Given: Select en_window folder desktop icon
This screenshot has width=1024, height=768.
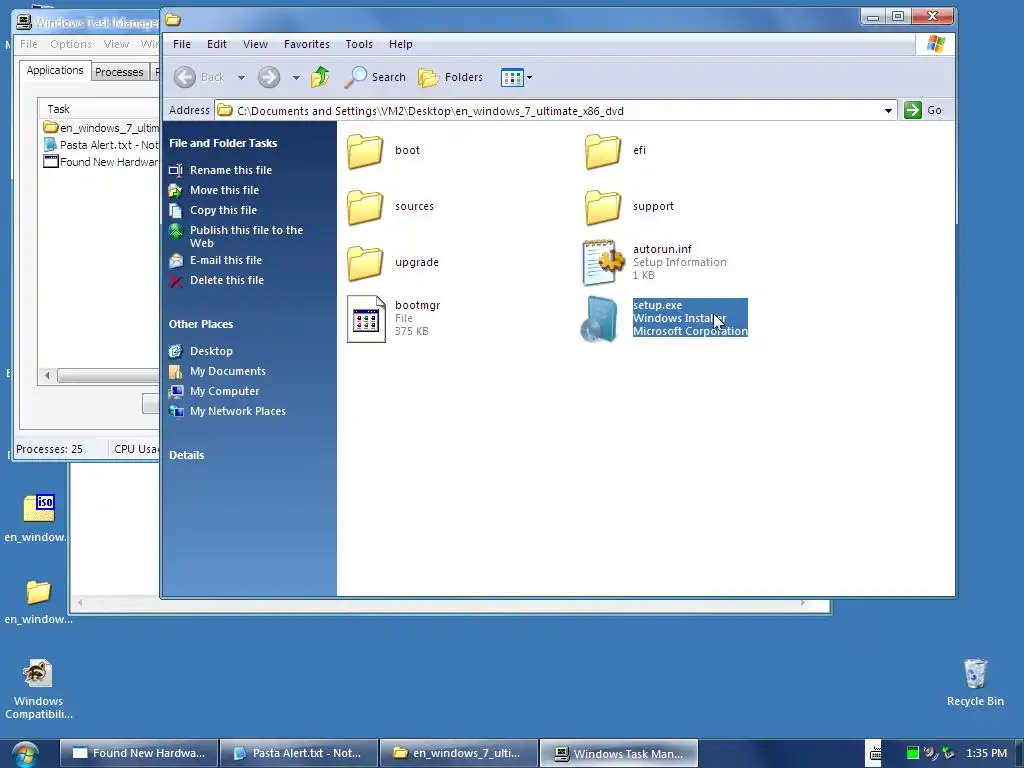Looking at the screenshot, I should click(x=38, y=601).
